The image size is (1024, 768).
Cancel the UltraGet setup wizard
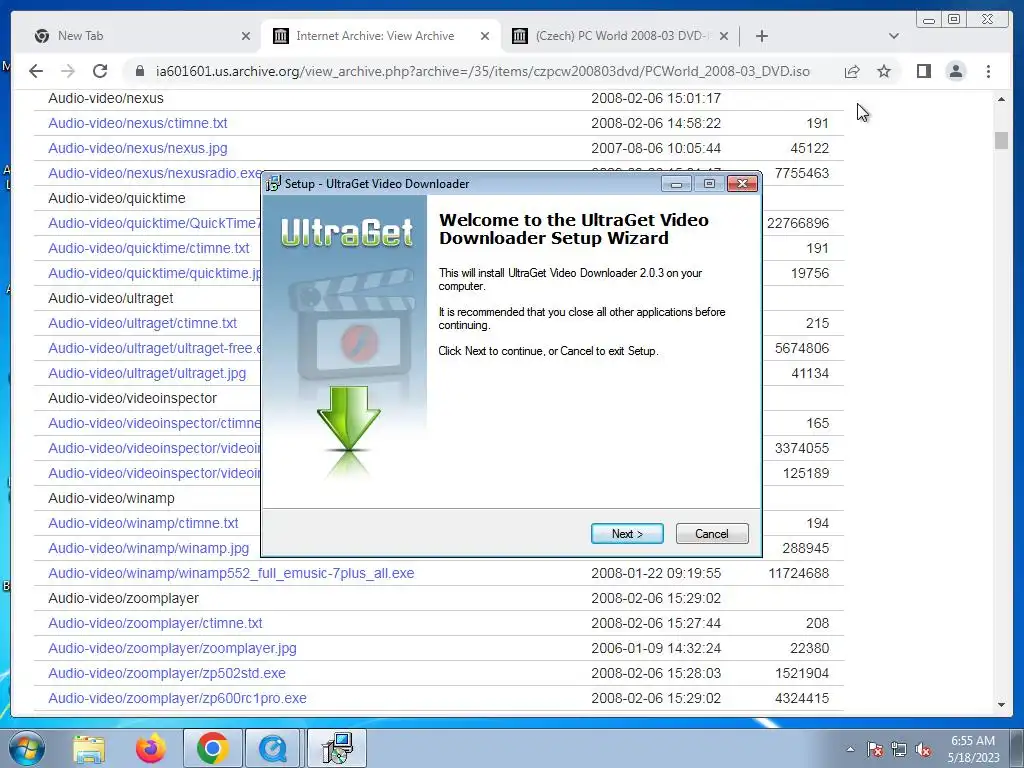[x=712, y=534]
